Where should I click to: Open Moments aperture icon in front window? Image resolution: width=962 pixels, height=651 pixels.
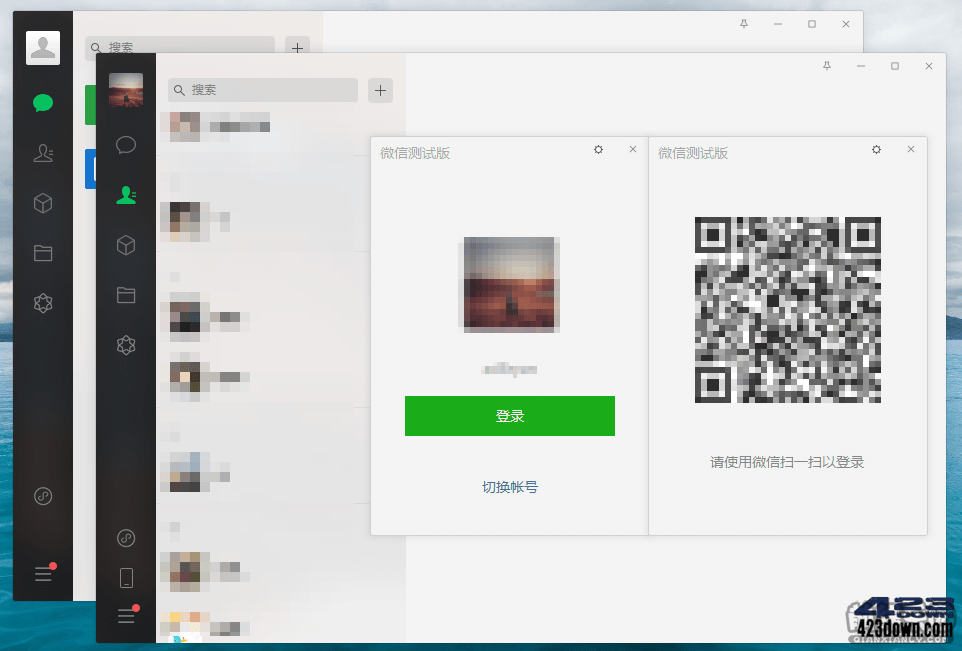[126, 345]
